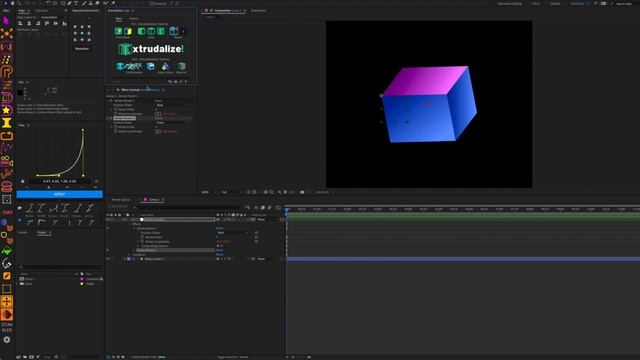The image size is (640, 360).
Task: Toggle last checkbox in Effect Controls list
Action: click(116, 131)
